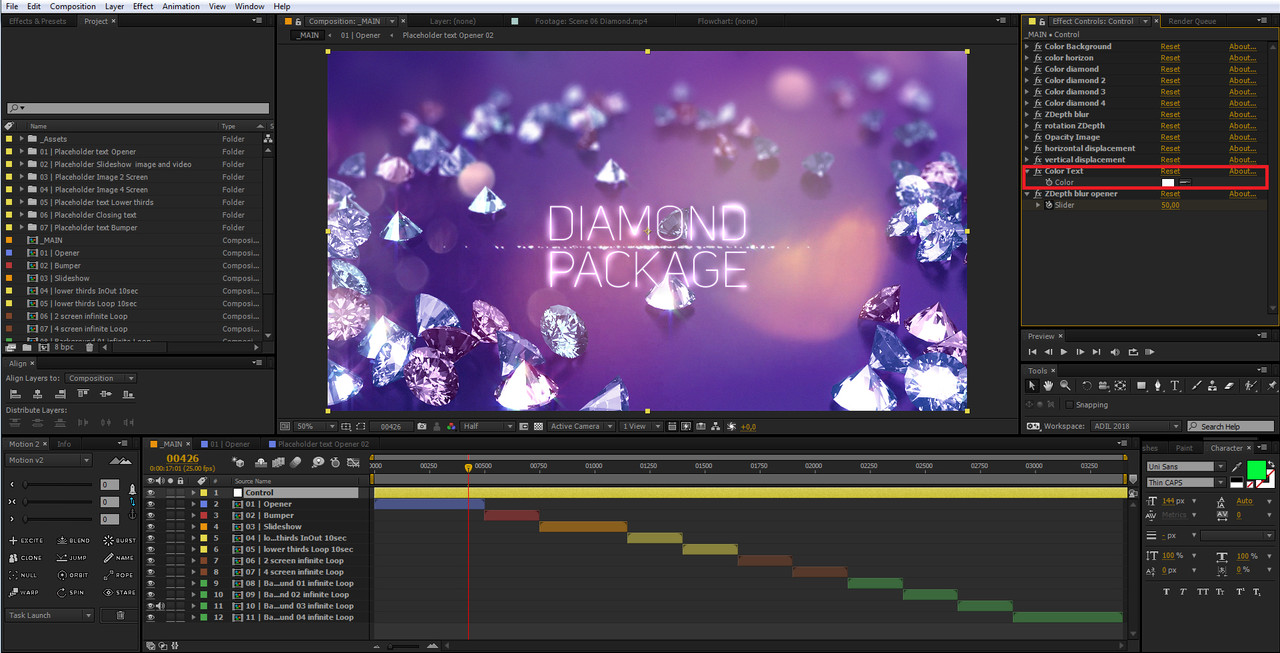Screen dimensions: 1280x653
Task: Select the Type text tool
Action: click(x=1175, y=385)
